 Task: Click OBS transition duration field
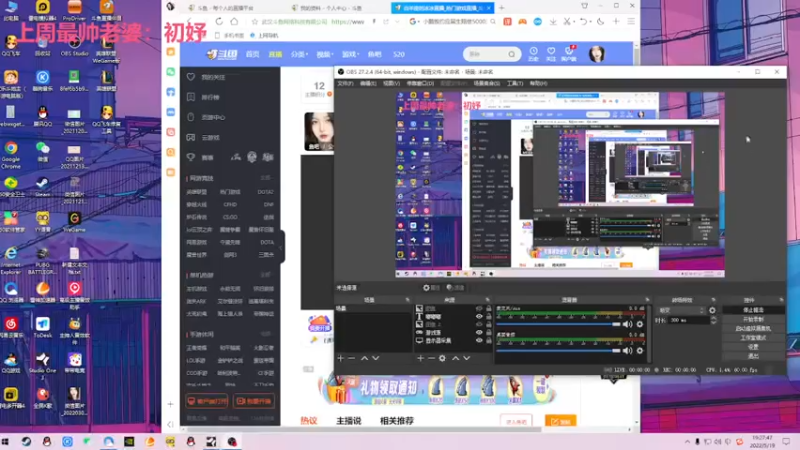[x=689, y=320]
